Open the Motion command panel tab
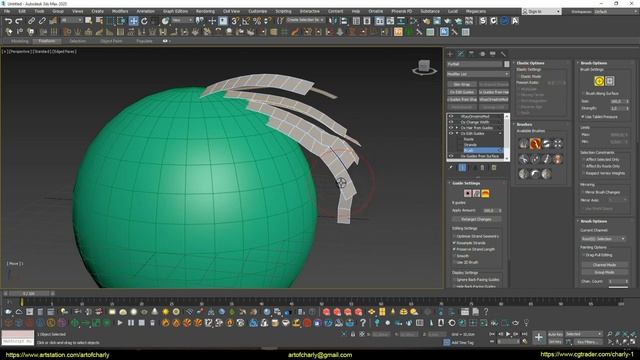640x360 pixels. [482, 53]
